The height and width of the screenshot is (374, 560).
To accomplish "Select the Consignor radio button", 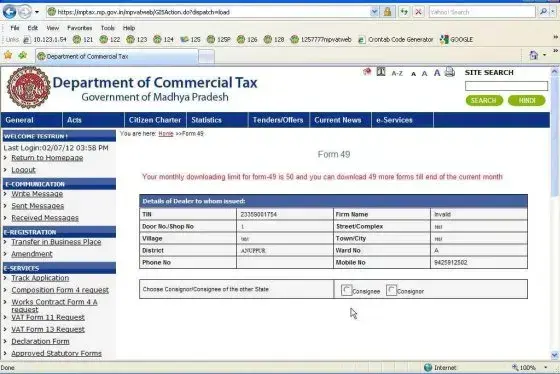I will point(391,290).
